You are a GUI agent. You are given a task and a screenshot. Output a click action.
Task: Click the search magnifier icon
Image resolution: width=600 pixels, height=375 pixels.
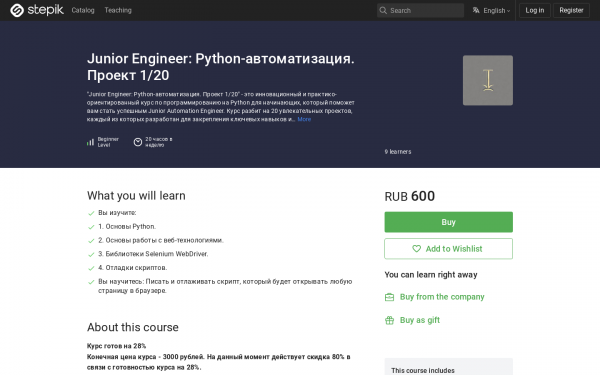click(x=383, y=10)
